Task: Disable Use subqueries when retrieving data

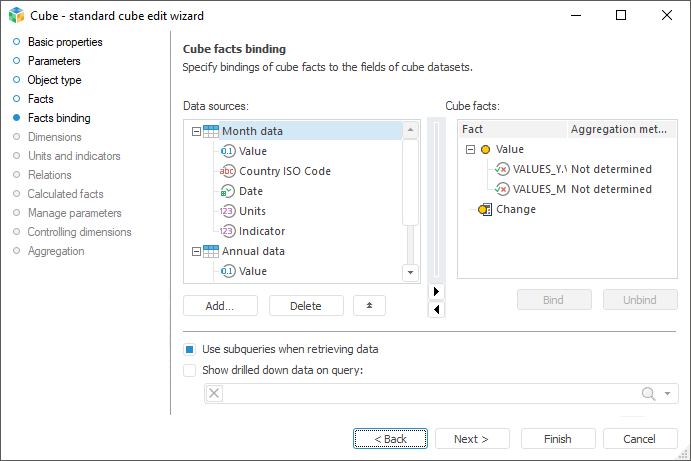Action: [190, 349]
